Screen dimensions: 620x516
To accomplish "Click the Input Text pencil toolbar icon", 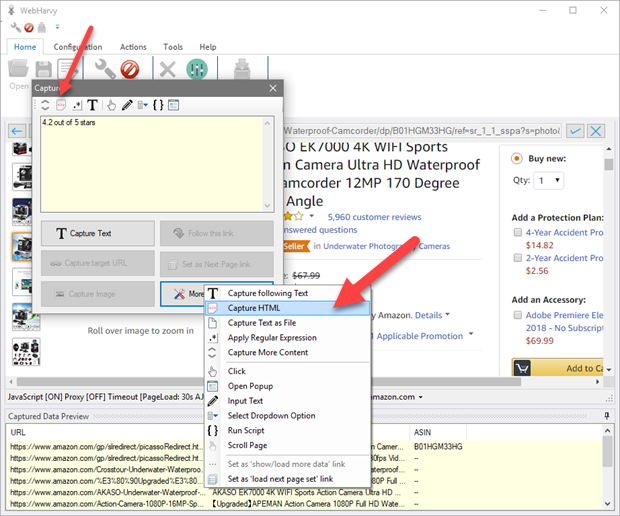I will click(126, 104).
